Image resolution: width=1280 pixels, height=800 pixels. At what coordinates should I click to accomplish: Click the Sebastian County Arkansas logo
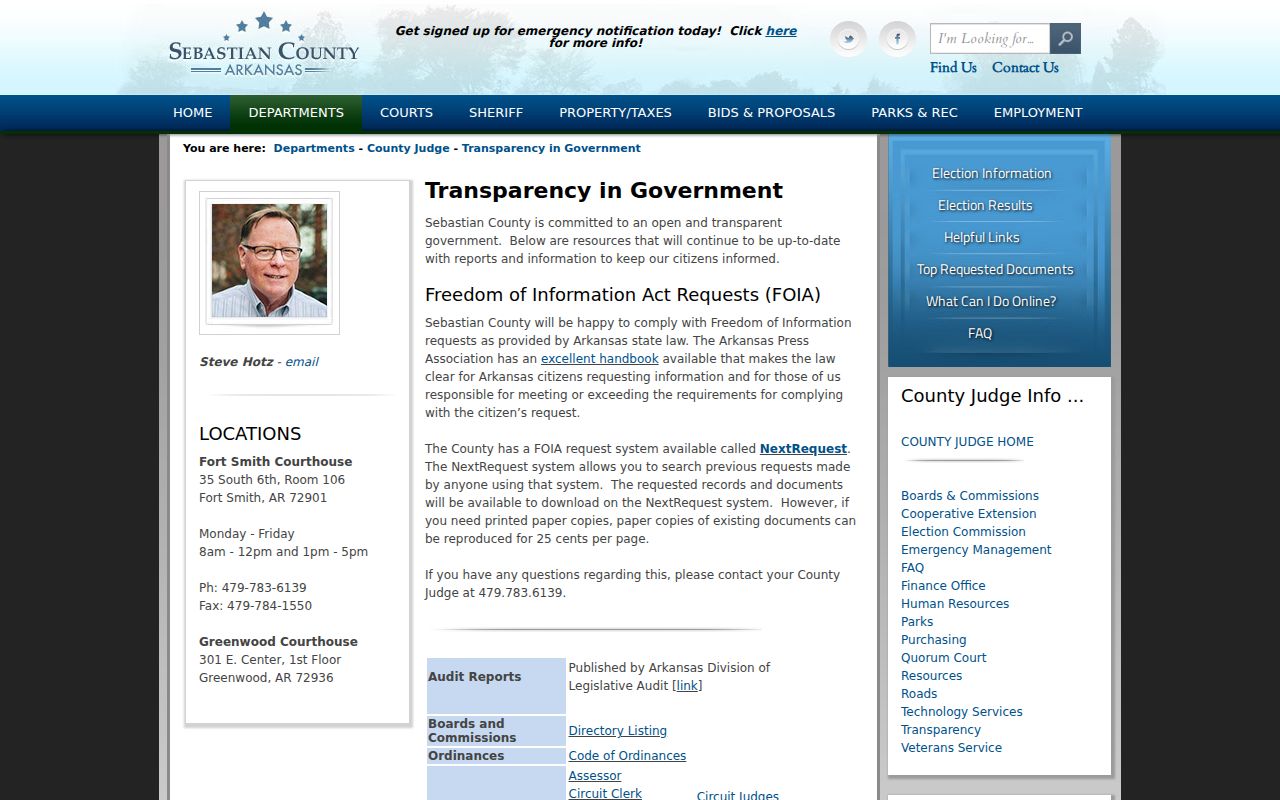coord(263,45)
